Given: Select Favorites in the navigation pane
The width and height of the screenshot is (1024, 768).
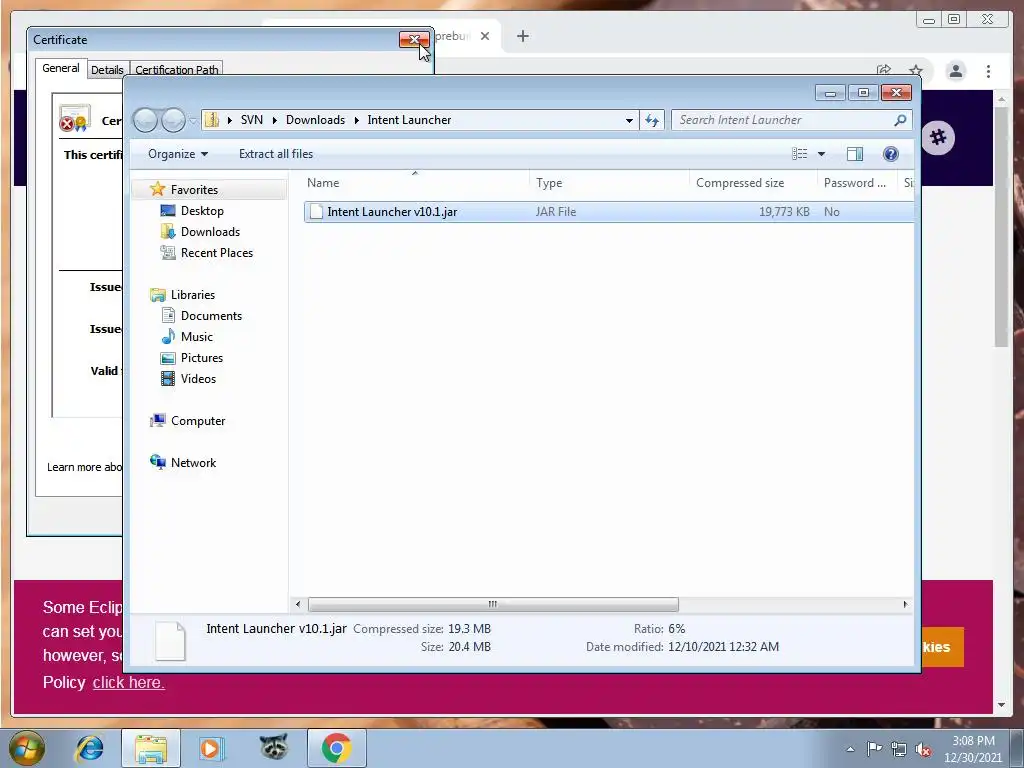Looking at the screenshot, I should pyautogui.click(x=194, y=189).
